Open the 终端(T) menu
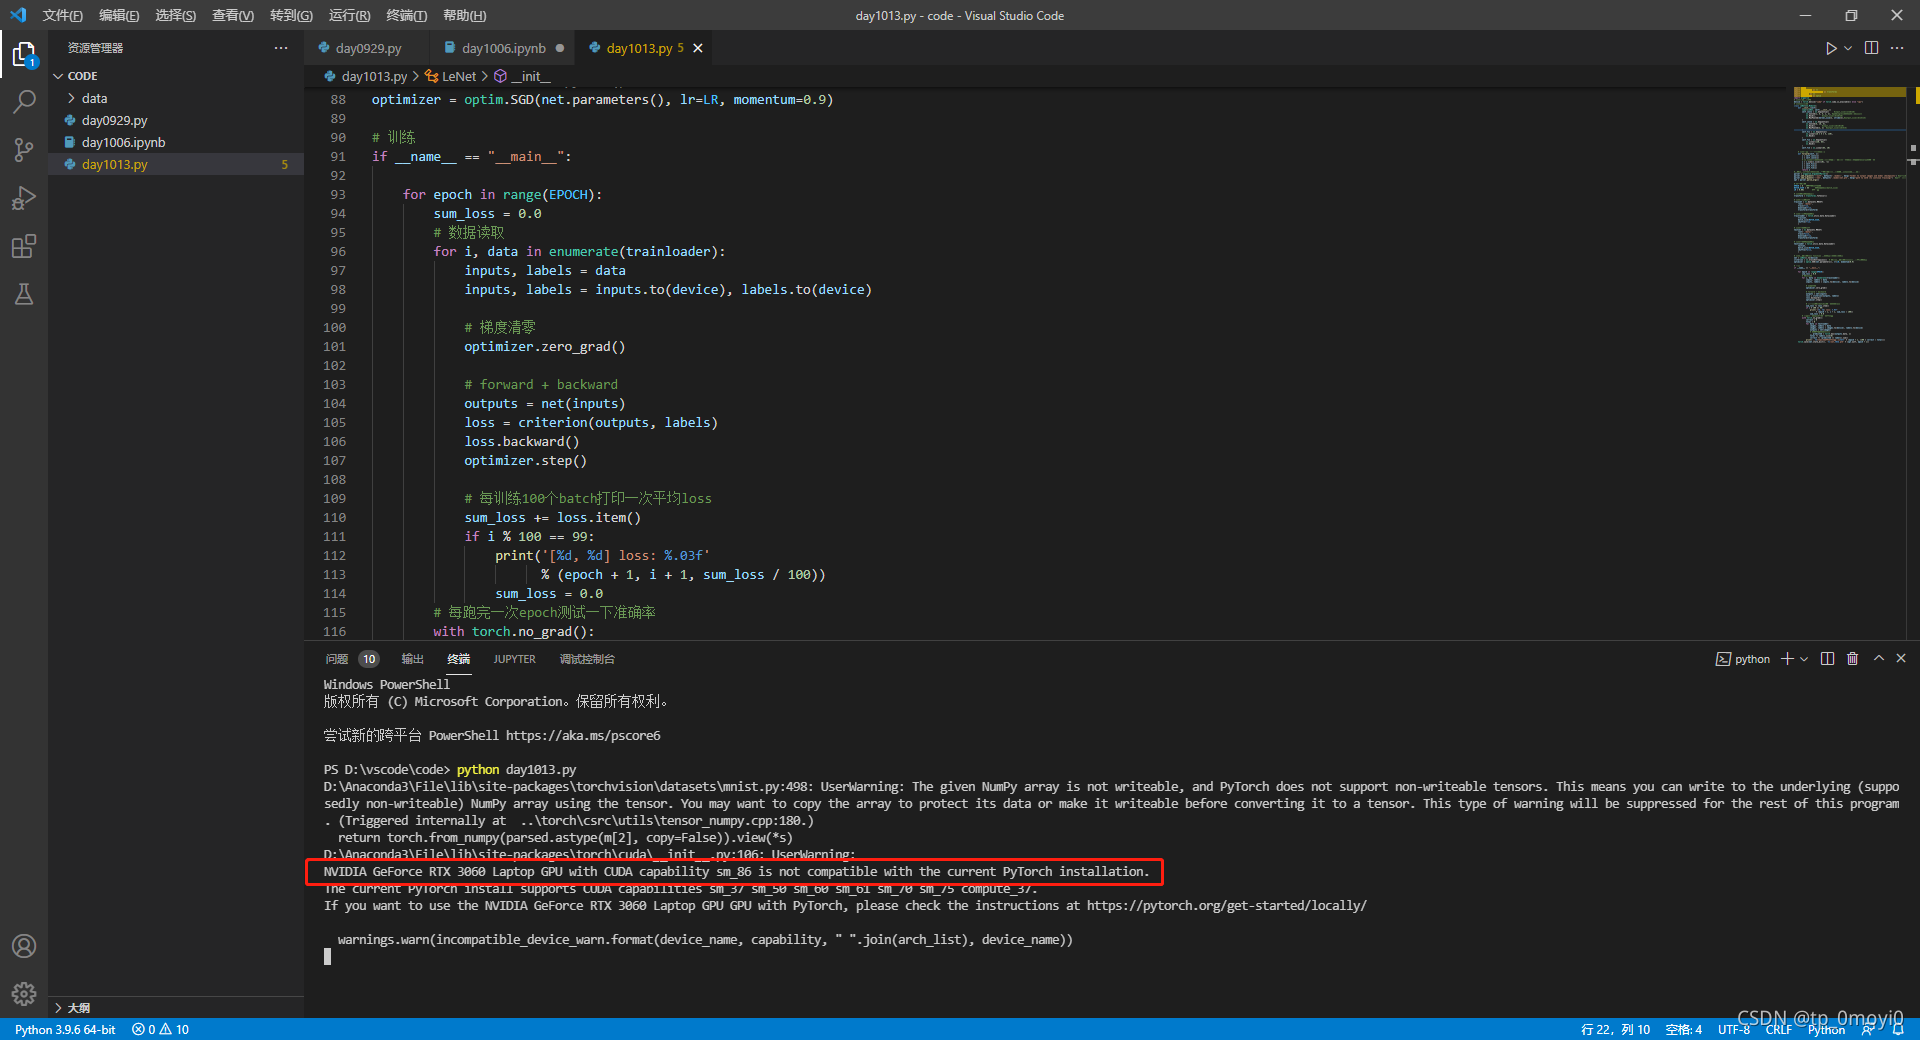The width and height of the screenshot is (1920, 1040). point(406,15)
